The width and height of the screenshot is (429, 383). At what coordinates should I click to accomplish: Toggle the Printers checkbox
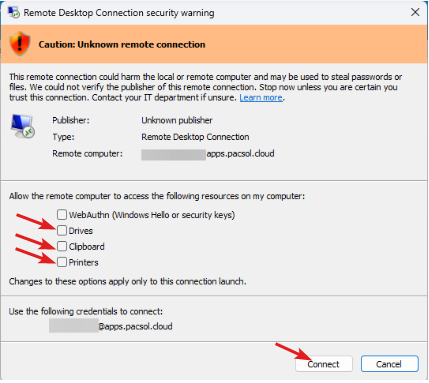point(62,262)
